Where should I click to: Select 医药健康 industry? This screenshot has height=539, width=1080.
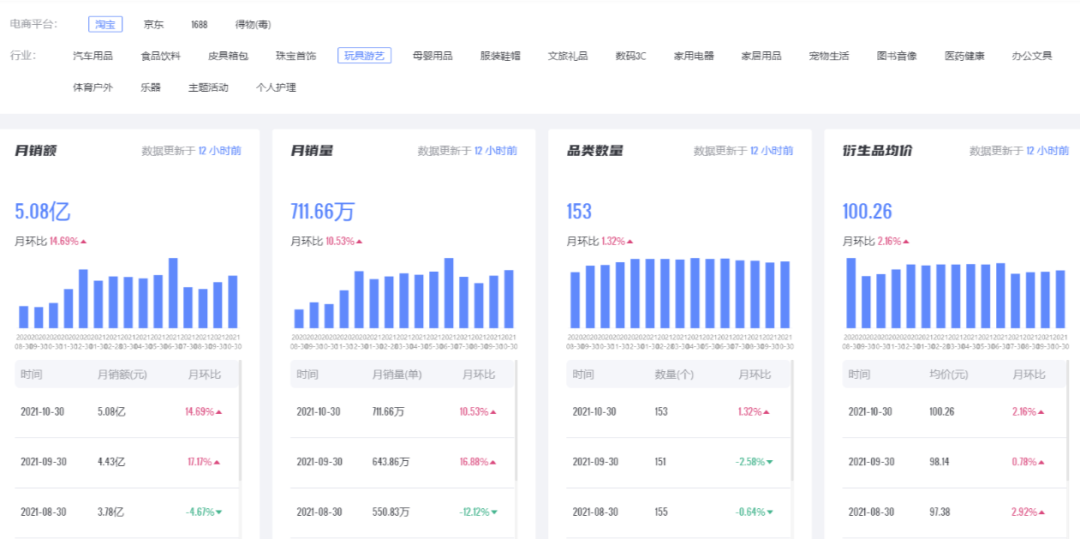(964, 56)
